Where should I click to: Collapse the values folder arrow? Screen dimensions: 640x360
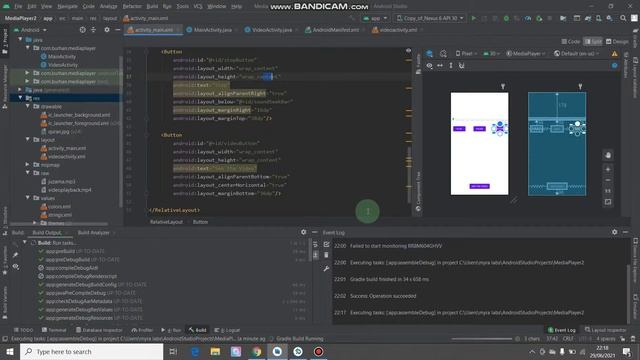28,198
